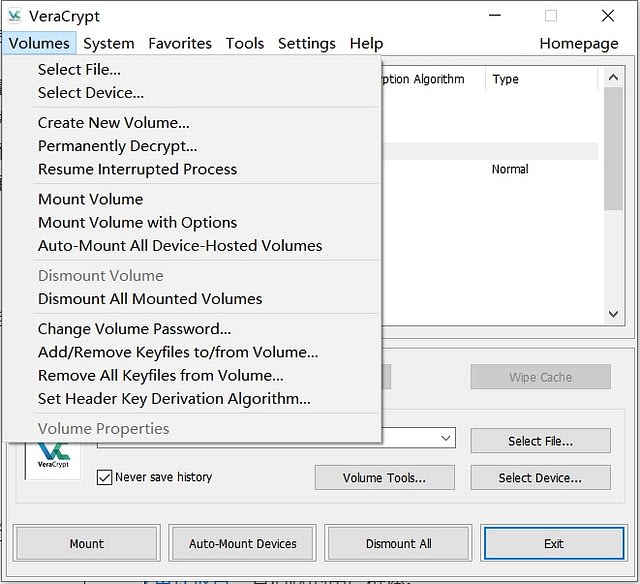Choose Set Header Key Derivation Algorithm...
The height and width of the screenshot is (584, 640).
coord(192,399)
